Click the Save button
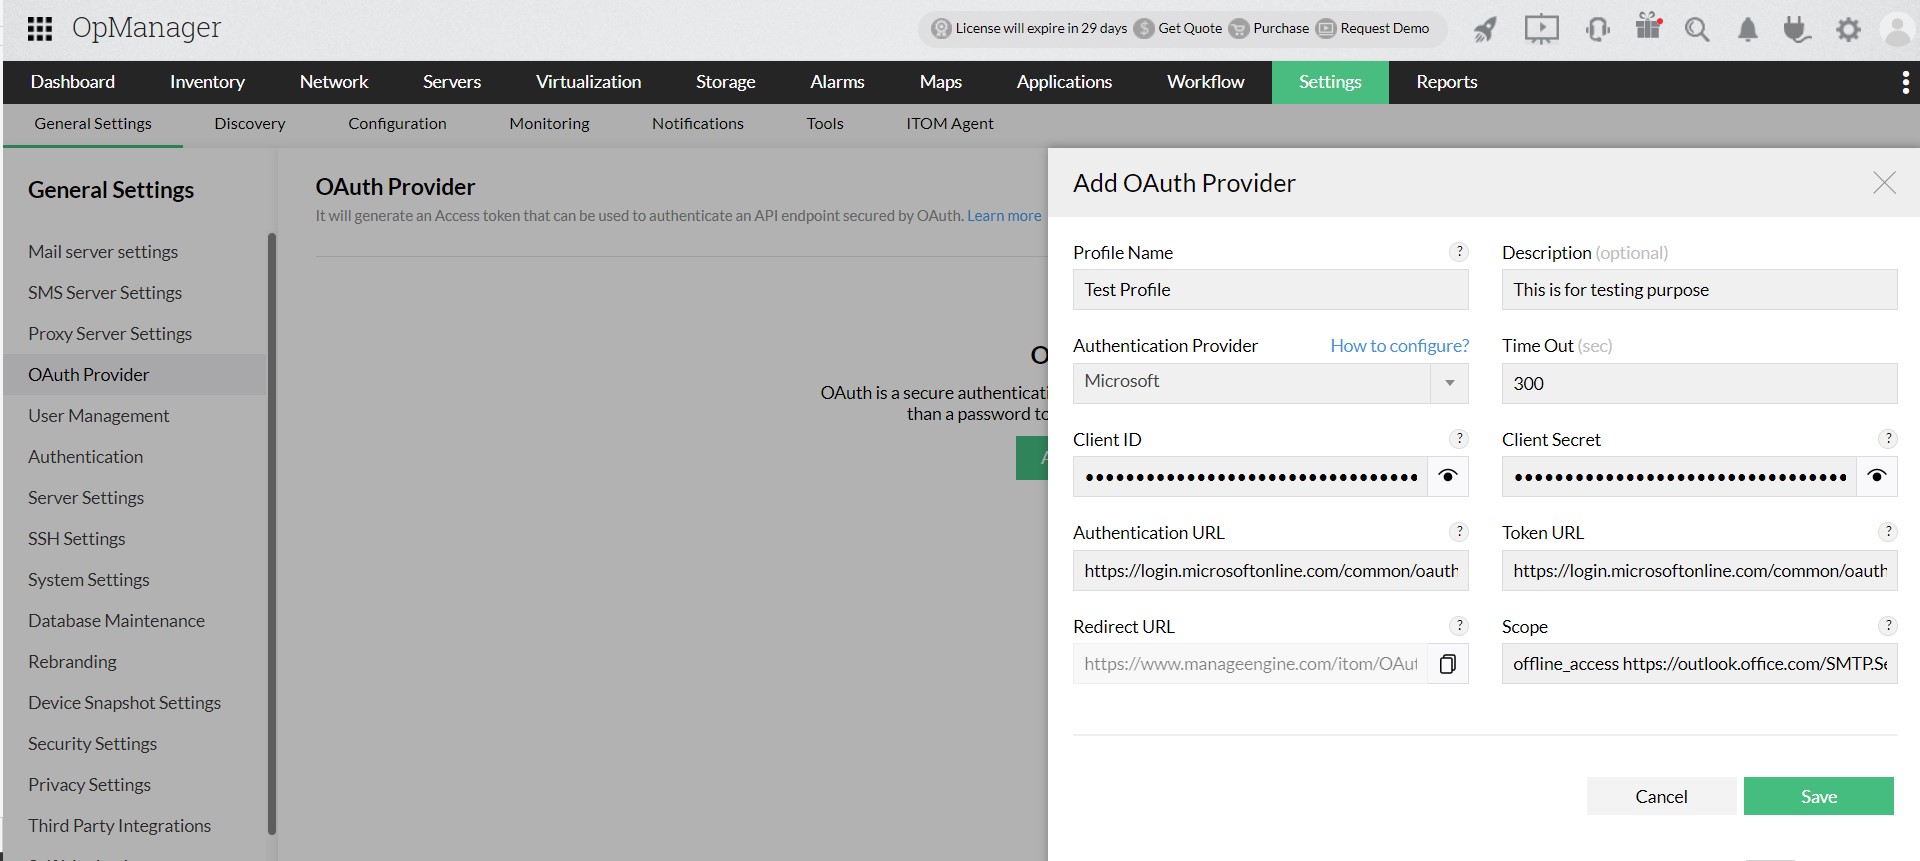 1818,796
